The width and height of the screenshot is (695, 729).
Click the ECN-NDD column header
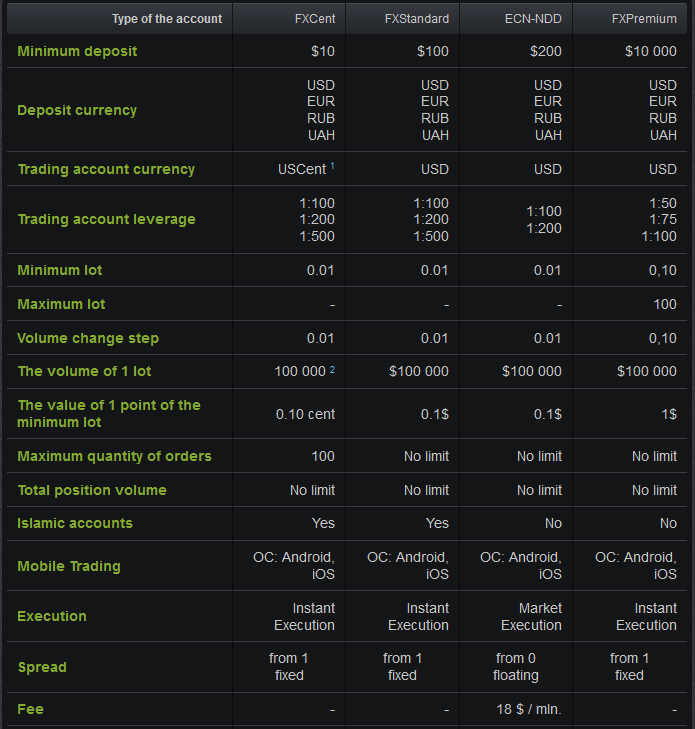pyautogui.click(x=533, y=19)
